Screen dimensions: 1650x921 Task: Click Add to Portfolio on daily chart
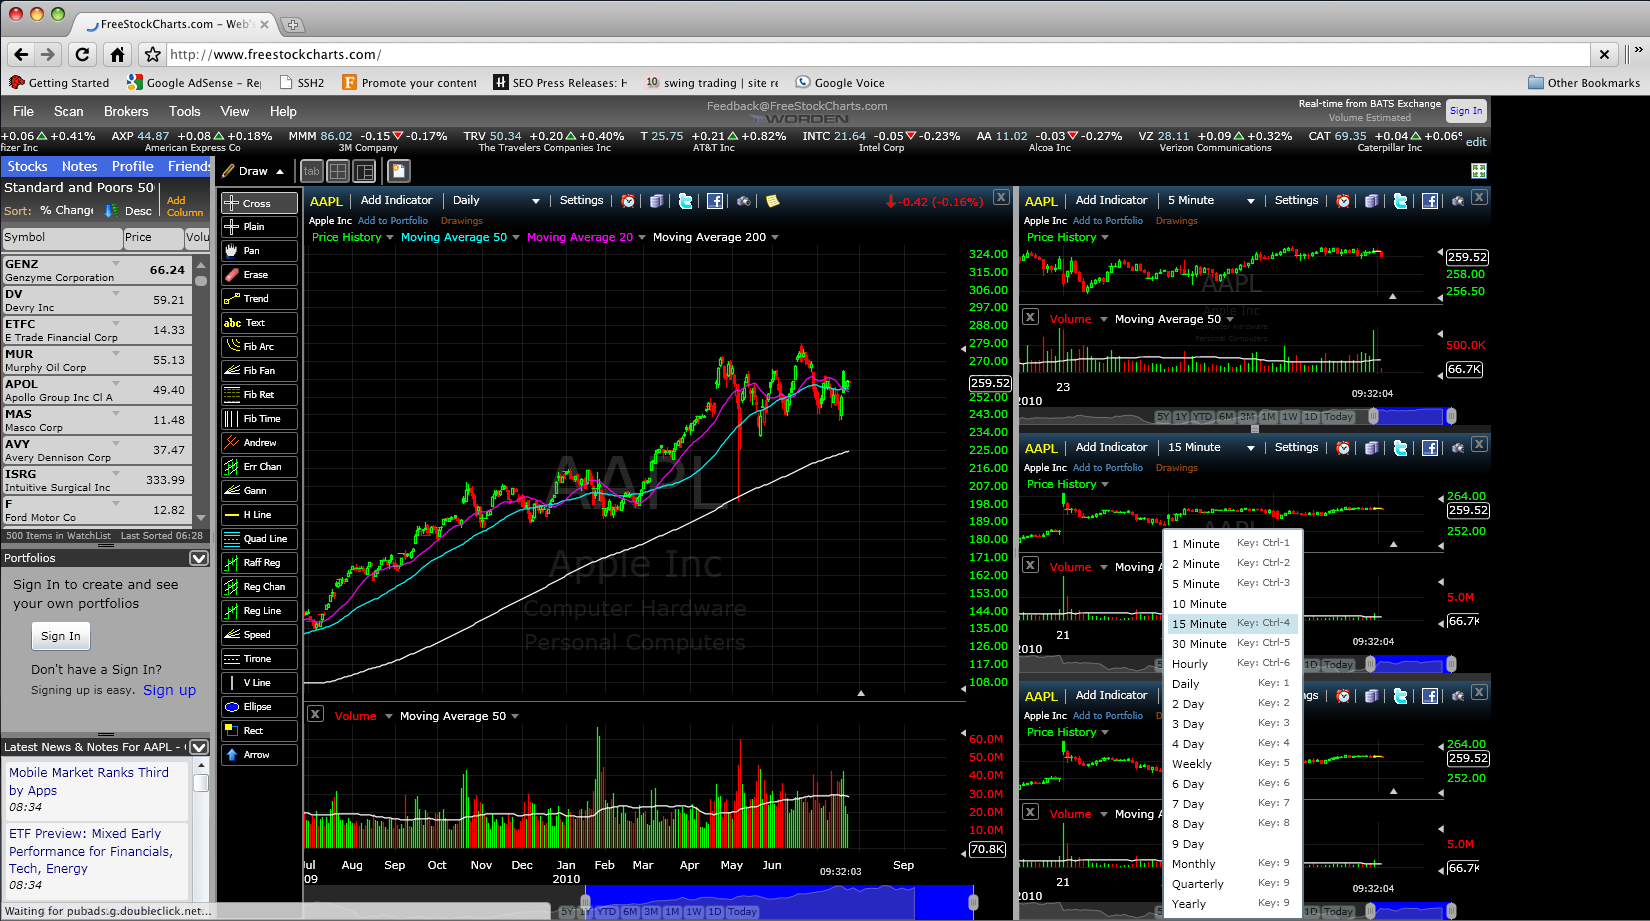coord(393,221)
